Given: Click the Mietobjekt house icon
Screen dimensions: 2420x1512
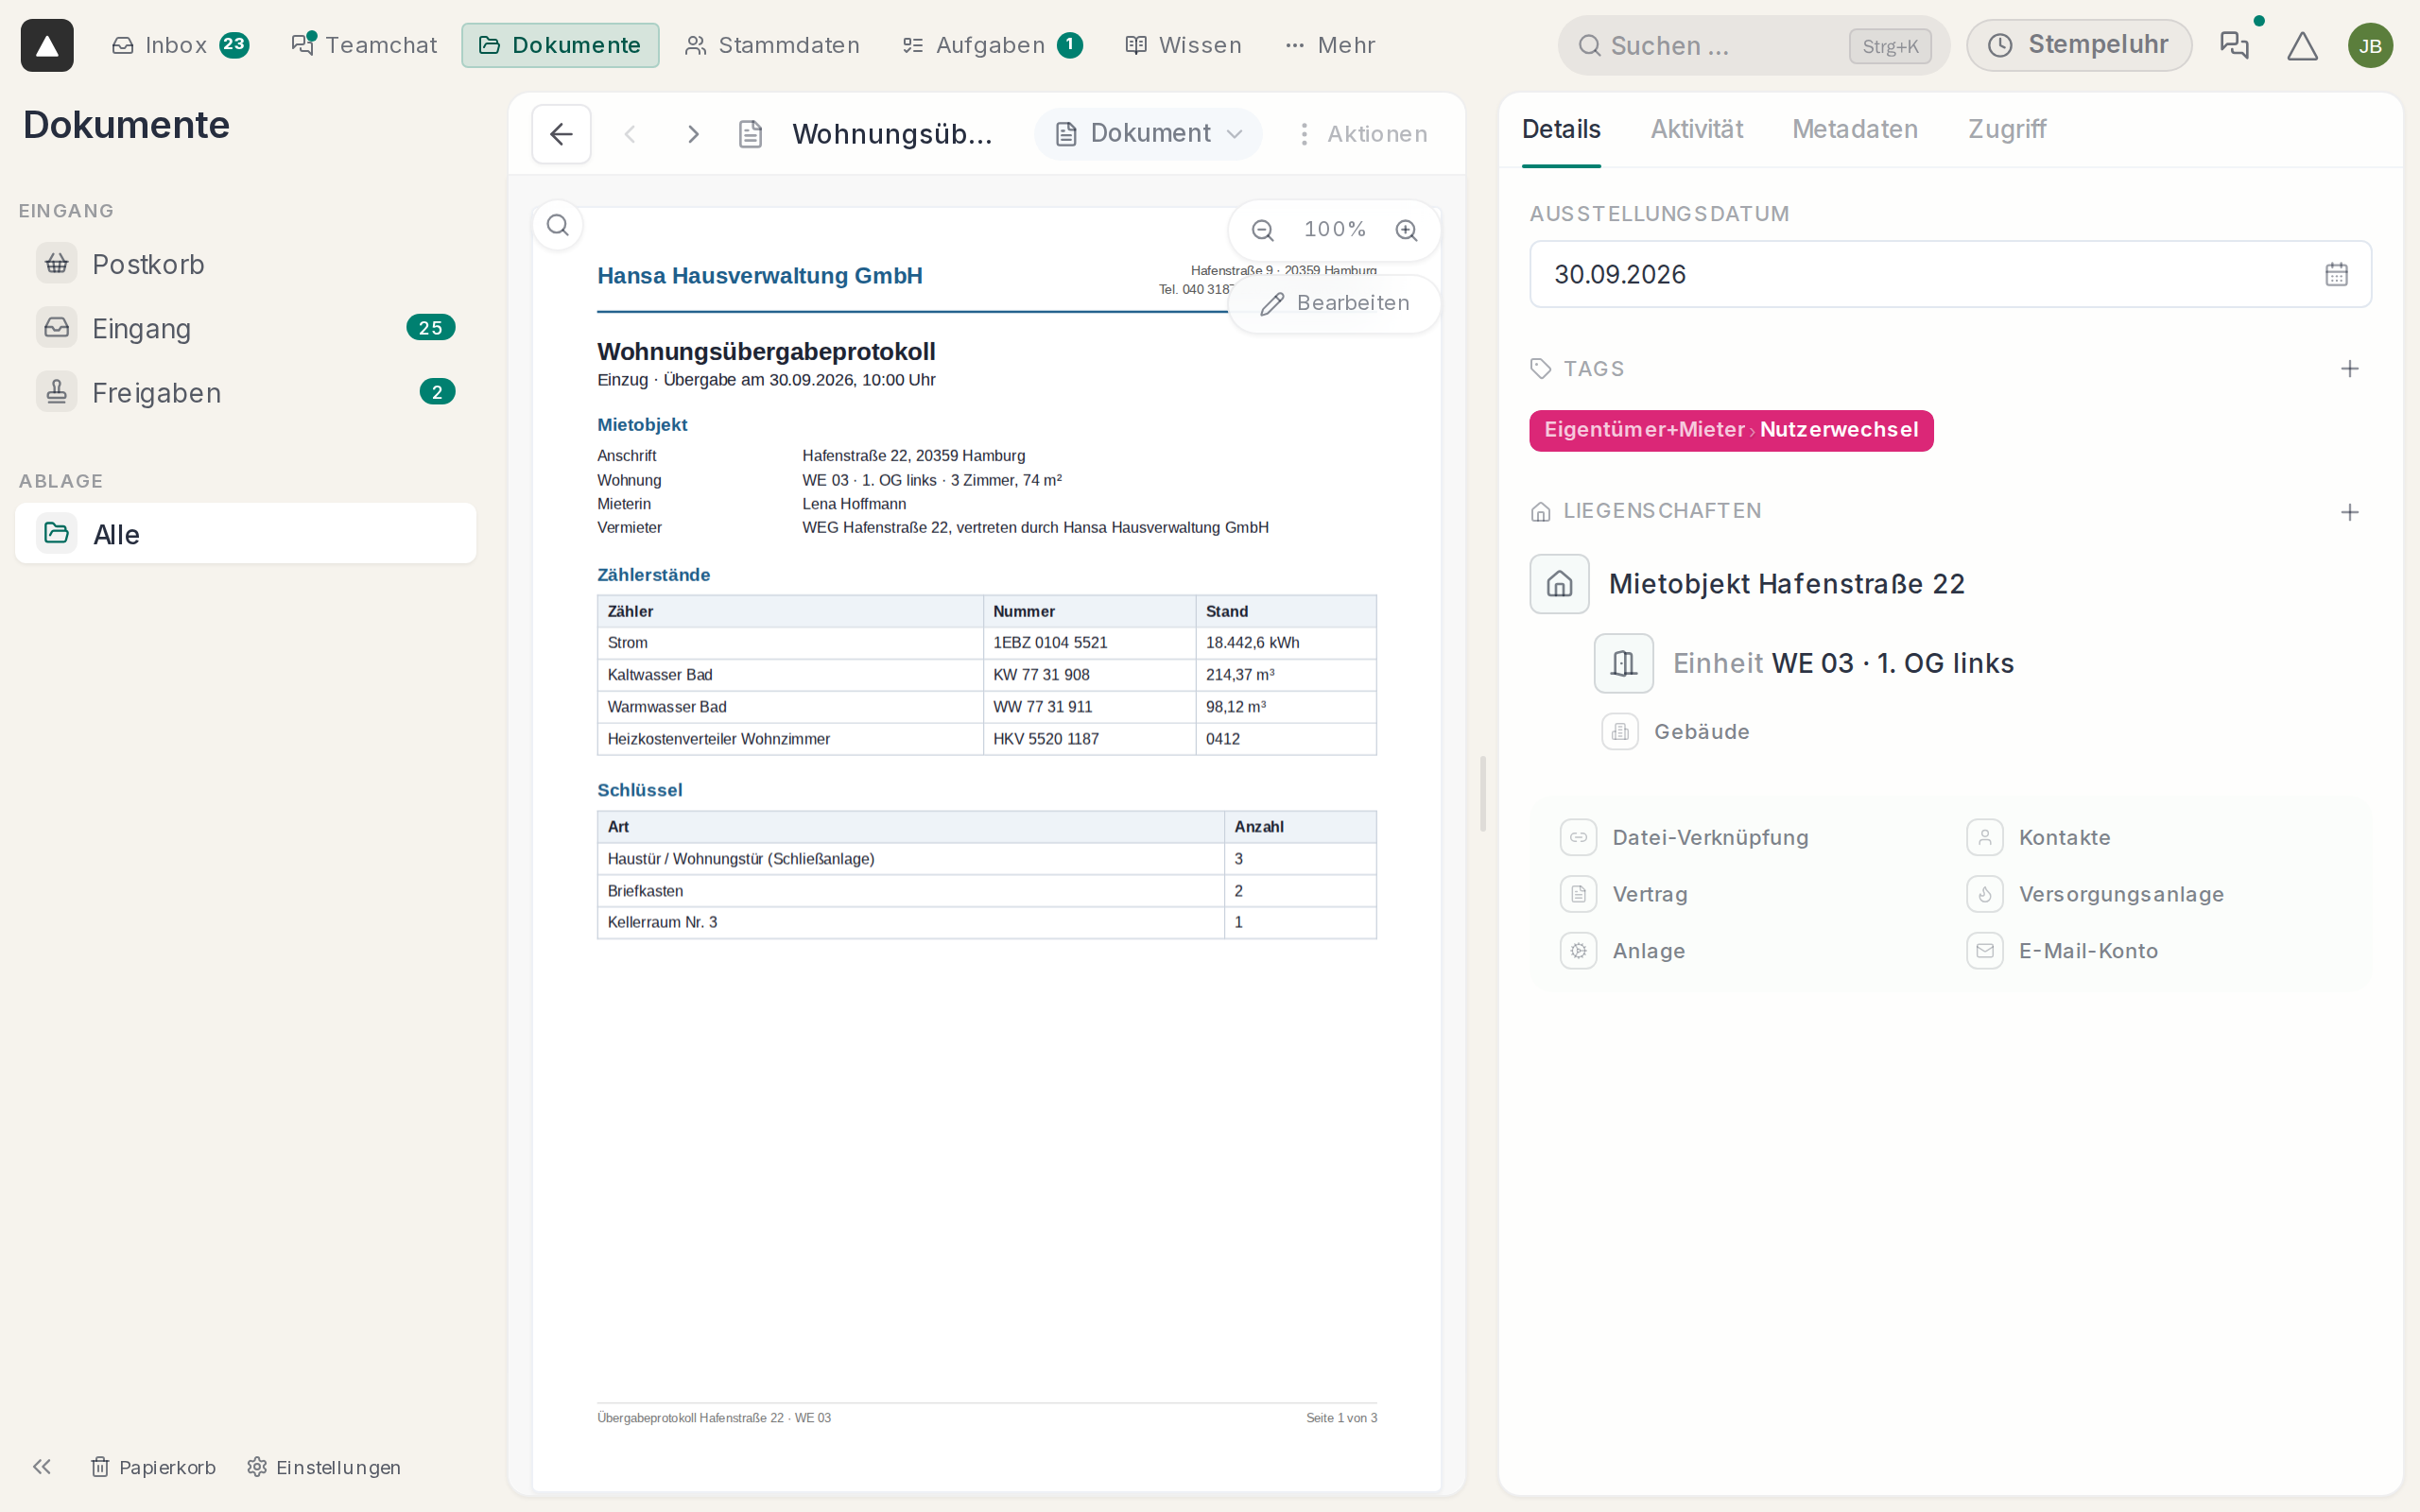Looking at the screenshot, I should point(1559,584).
